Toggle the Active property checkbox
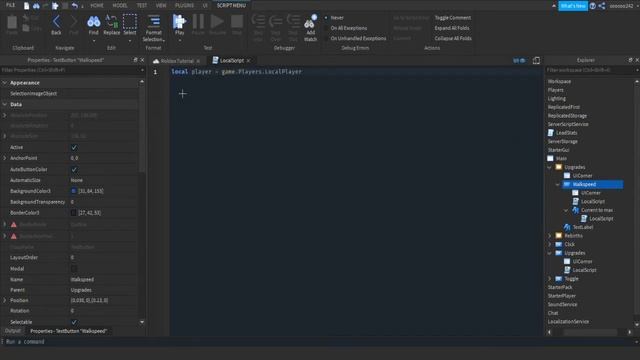 pos(74,147)
